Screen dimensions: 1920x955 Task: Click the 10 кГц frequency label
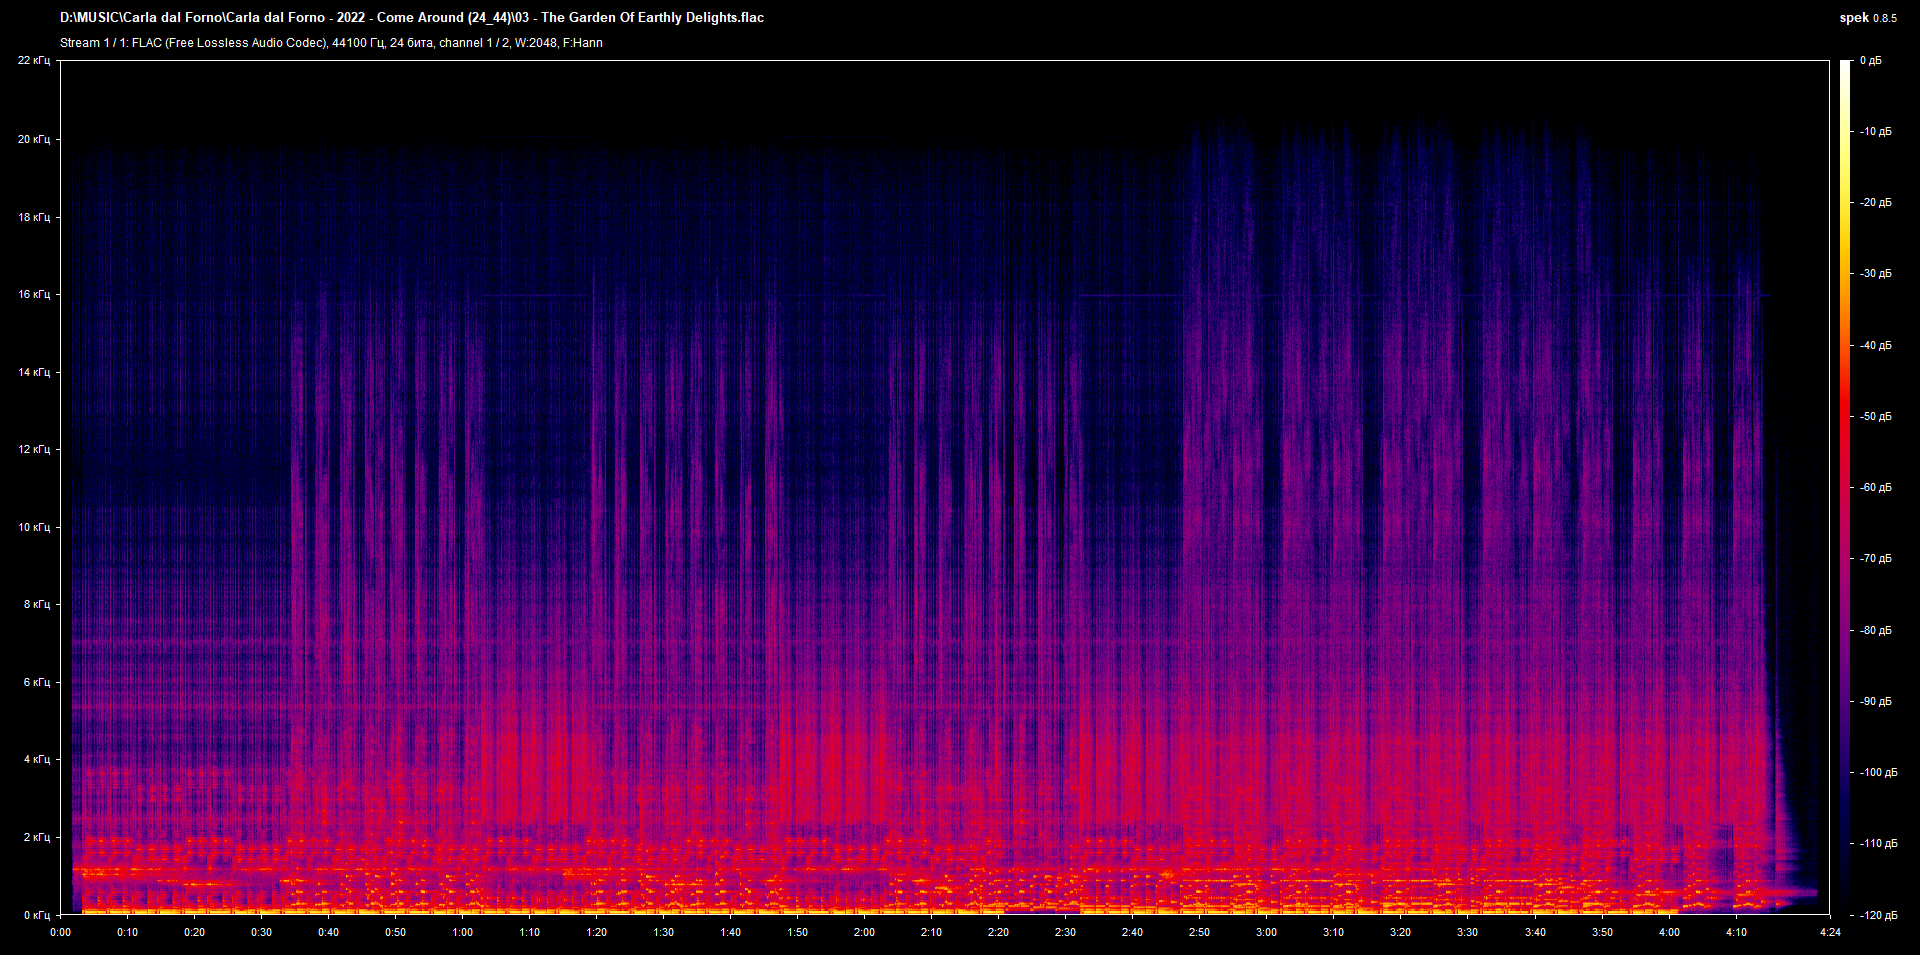(x=34, y=527)
